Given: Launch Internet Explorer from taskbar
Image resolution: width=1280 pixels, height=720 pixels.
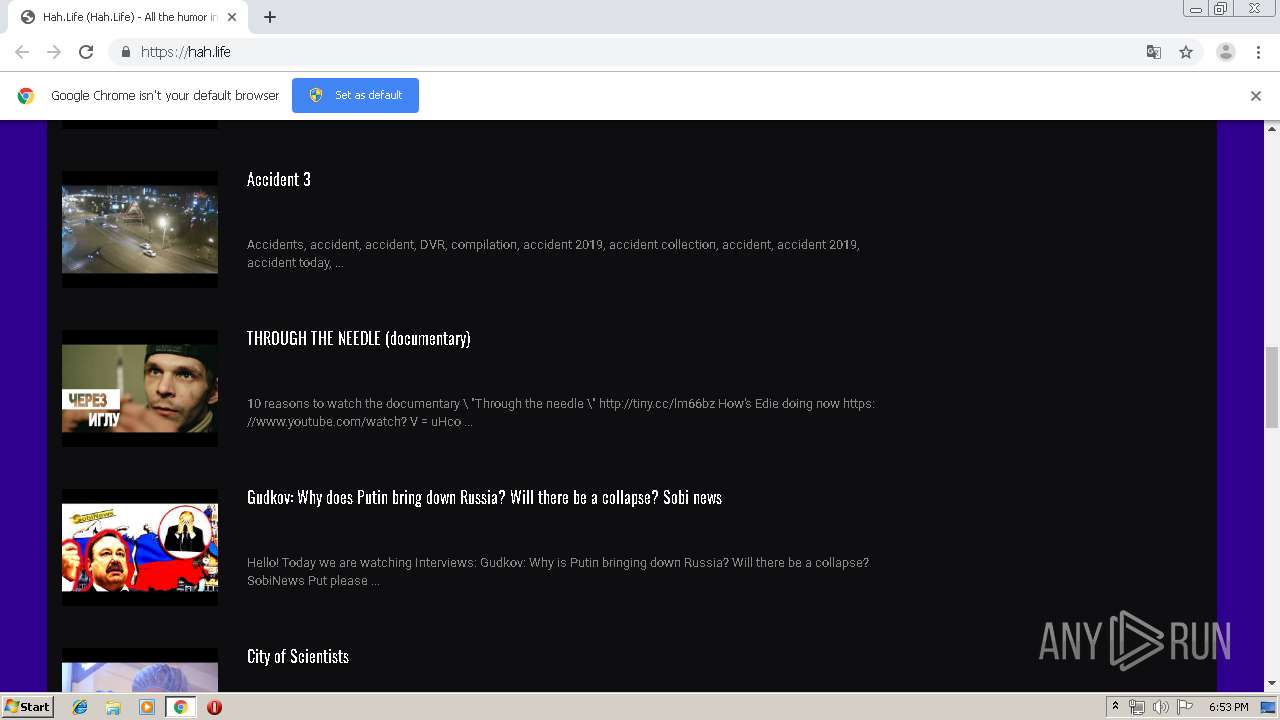Looking at the screenshot, I should [x=80, y=707].
